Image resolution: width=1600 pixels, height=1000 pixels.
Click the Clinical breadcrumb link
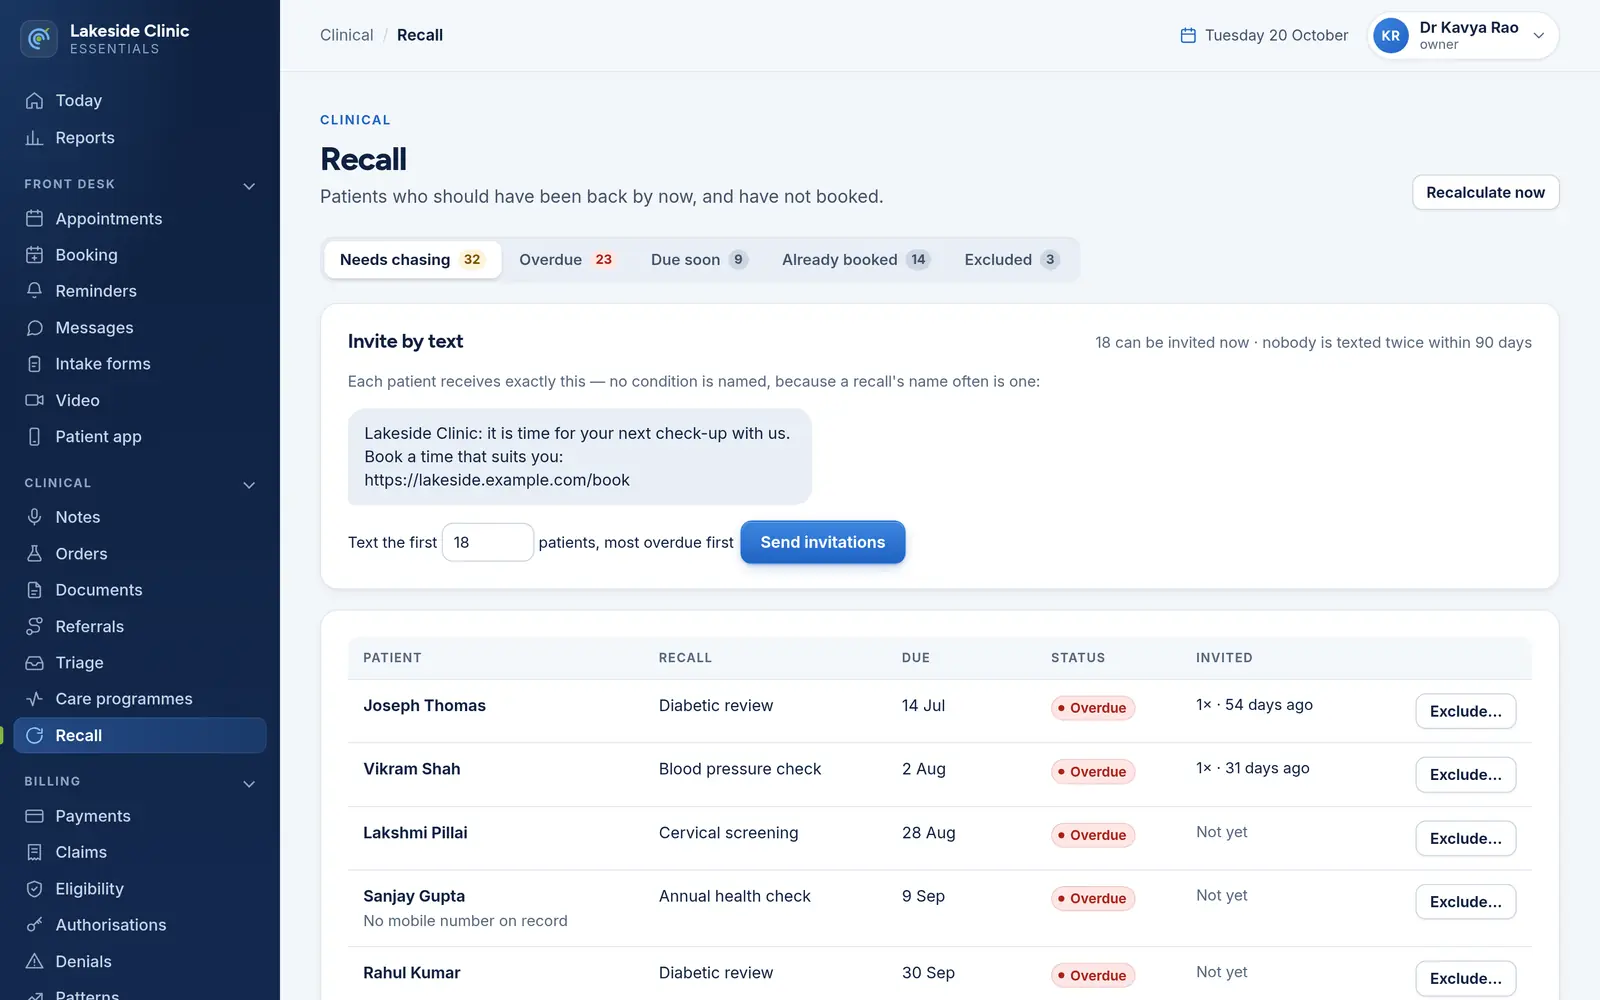click(x=346, y=35)
